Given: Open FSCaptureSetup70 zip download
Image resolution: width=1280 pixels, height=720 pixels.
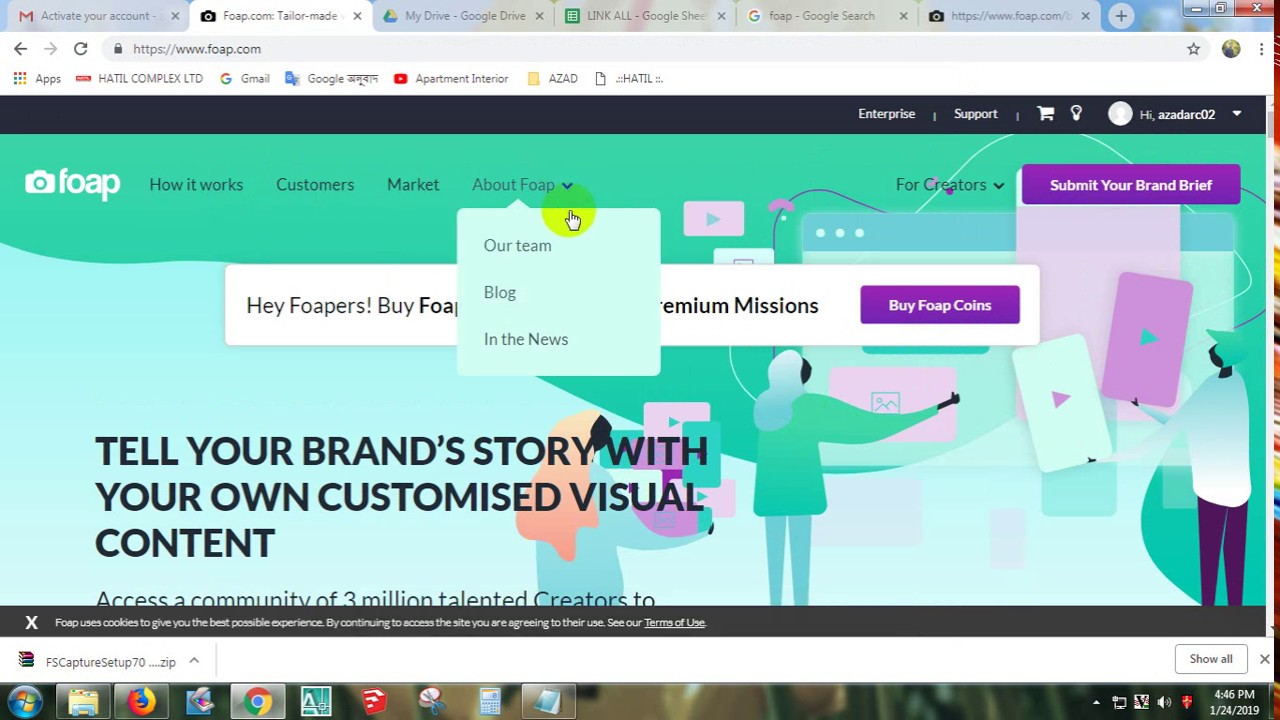Looking at the screenshot, I should [x=98, y=661].
